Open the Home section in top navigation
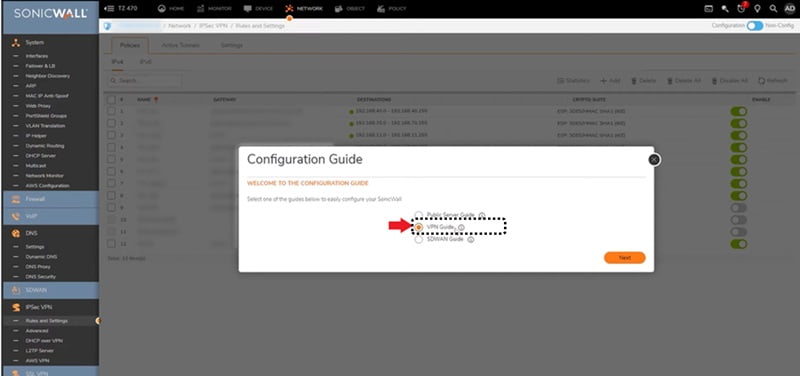This screenshot has width=800, height=376. [x=171, y=9]
